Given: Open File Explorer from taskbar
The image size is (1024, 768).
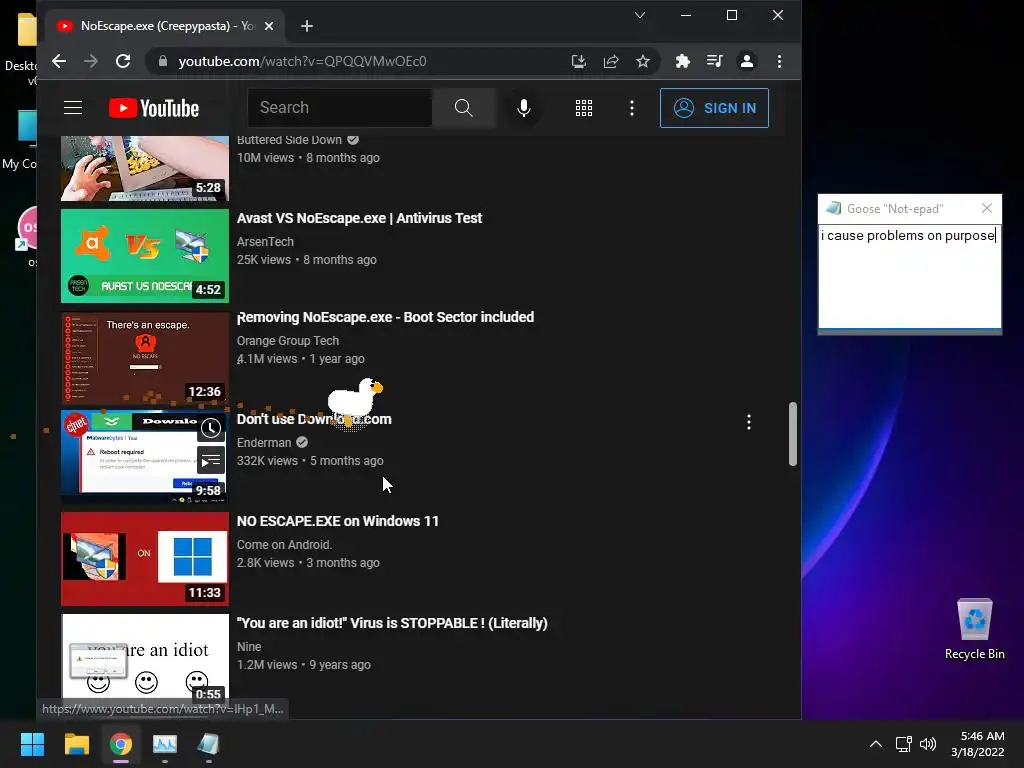Looking at the screenshot, I should 76,744.
